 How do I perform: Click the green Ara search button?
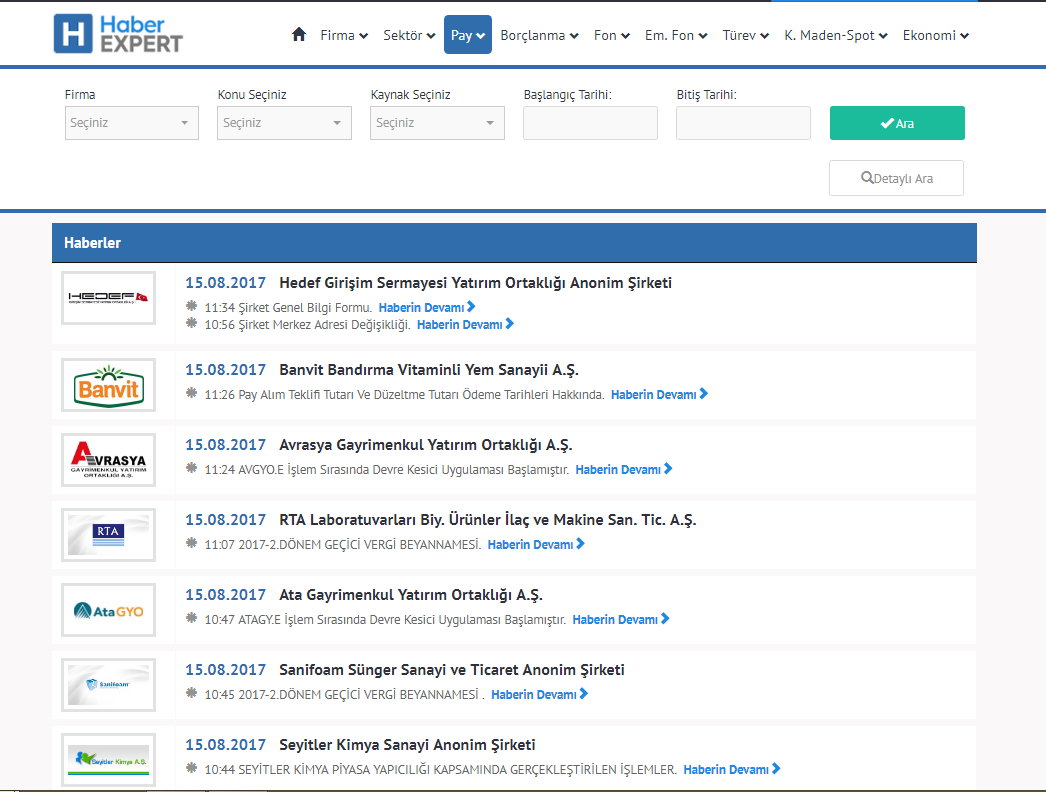click(897, 123)
